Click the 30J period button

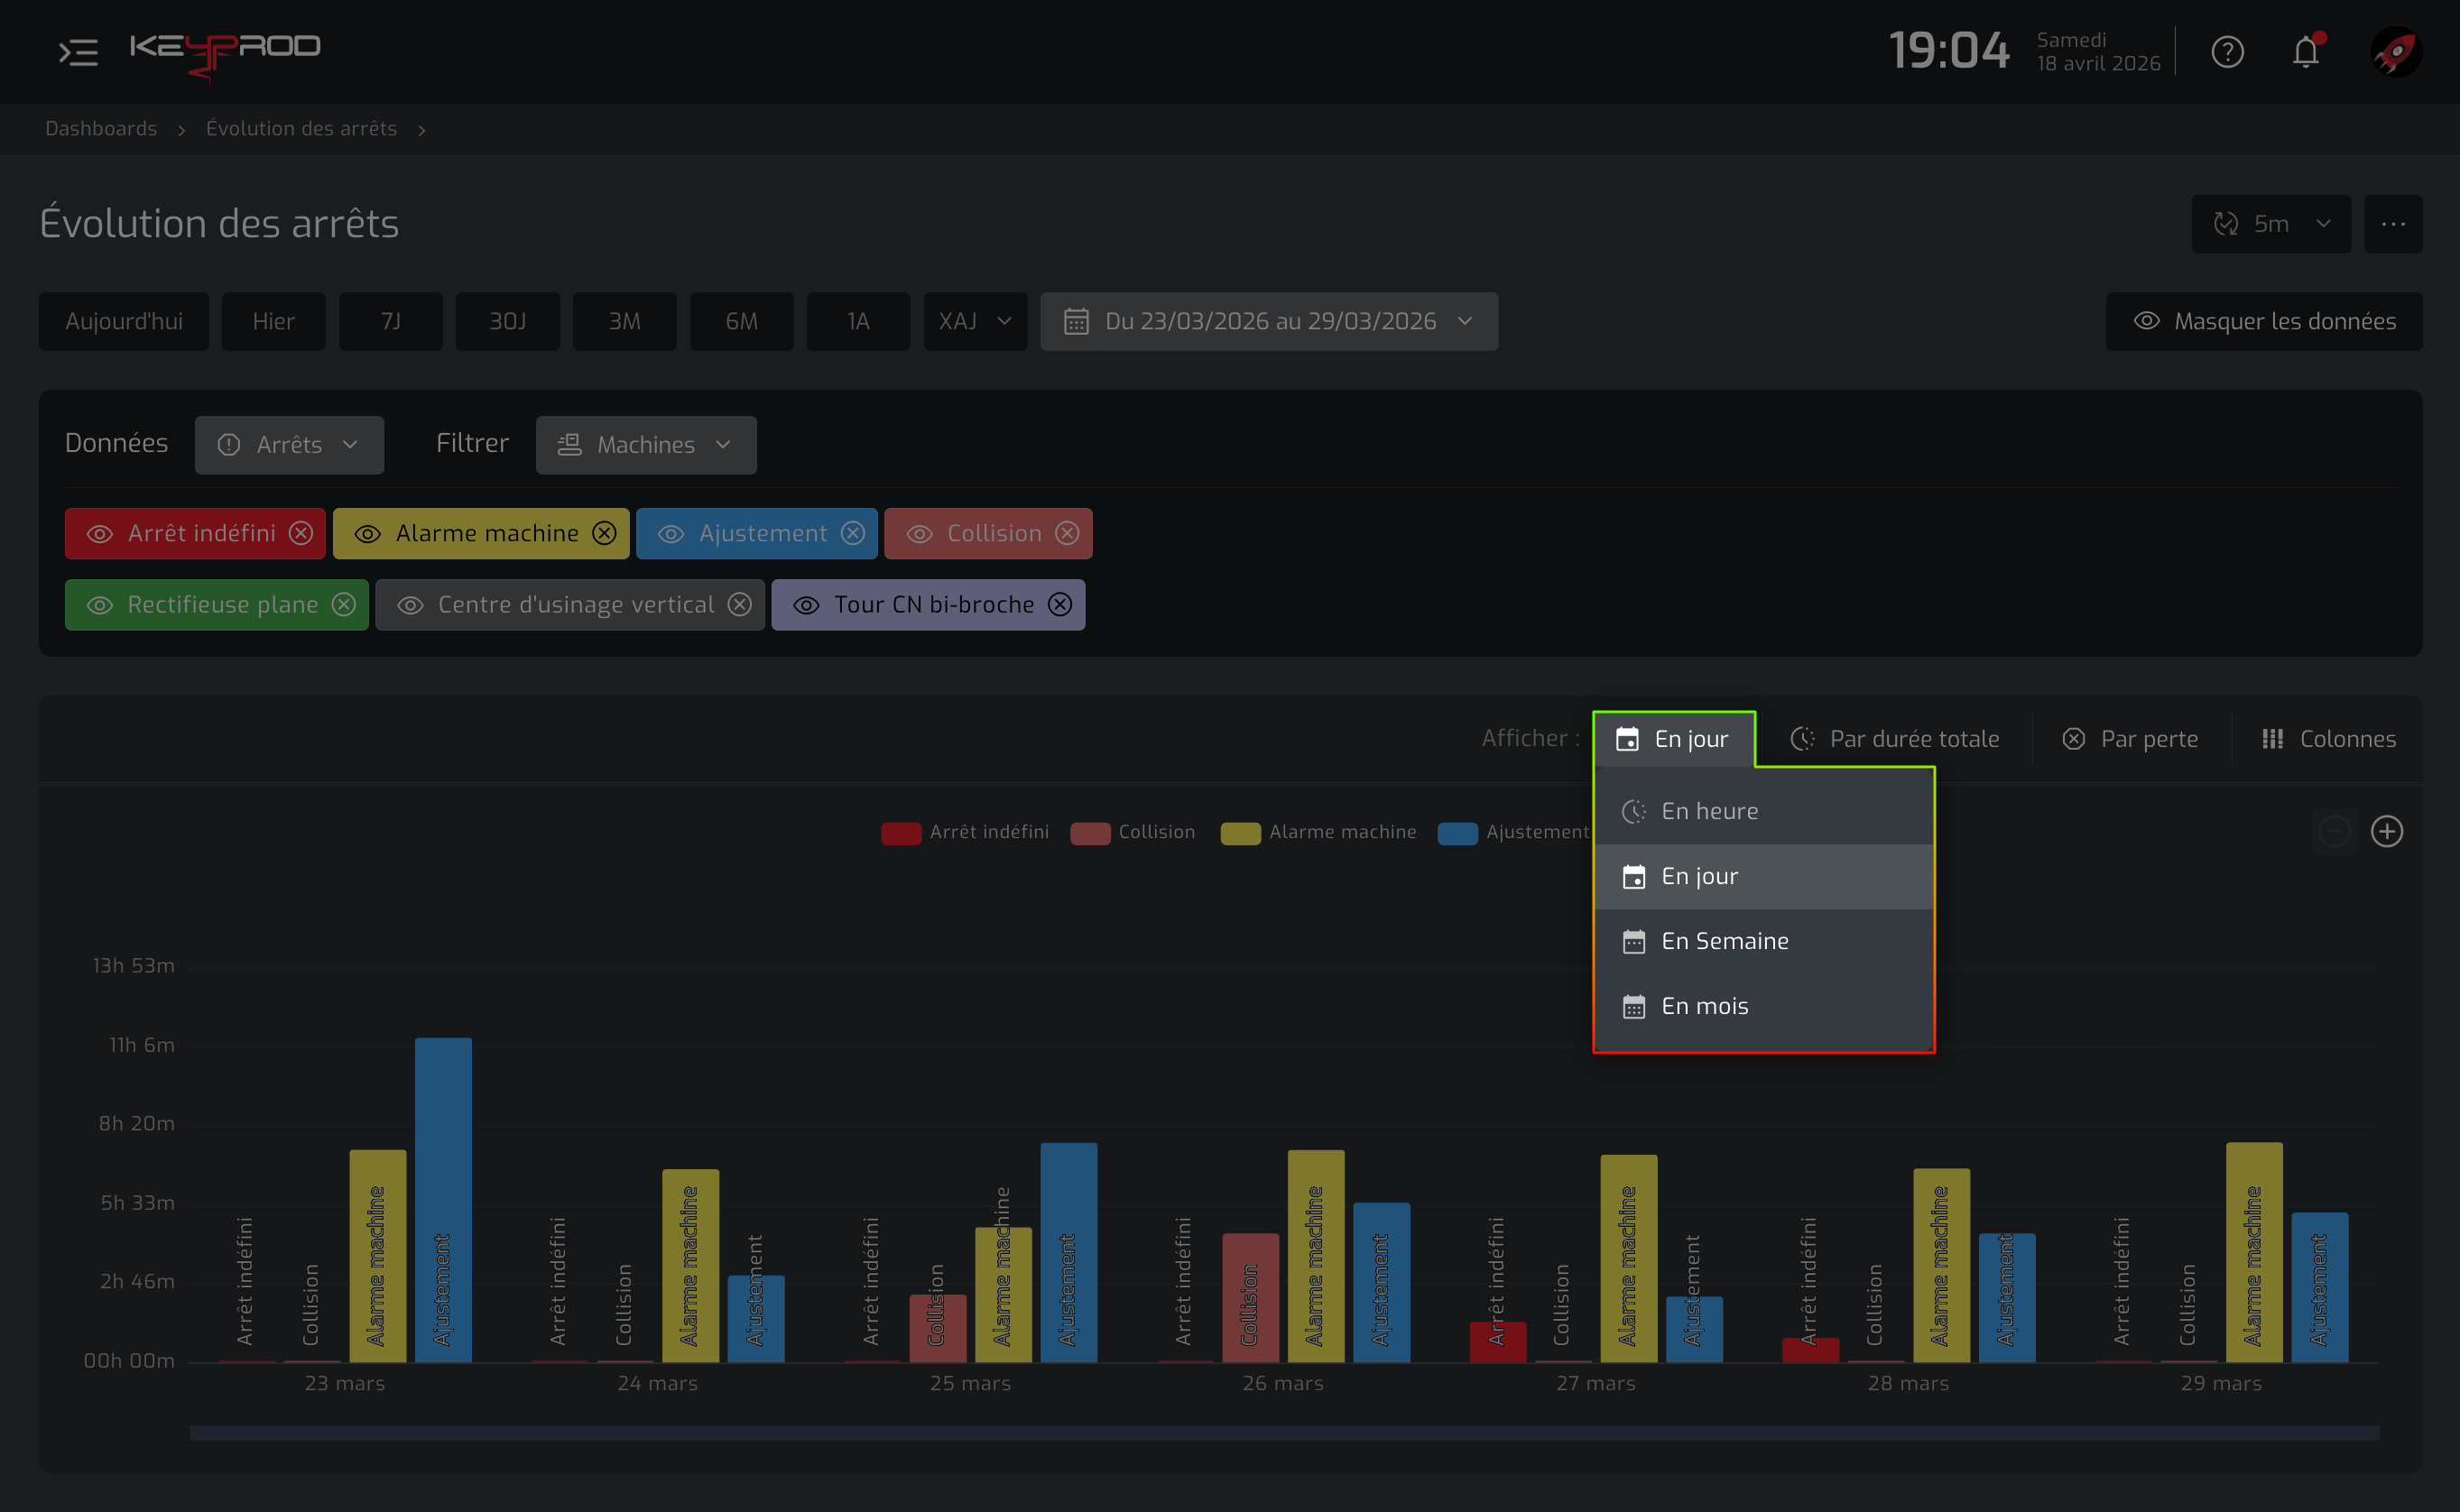tap(507, 322)
